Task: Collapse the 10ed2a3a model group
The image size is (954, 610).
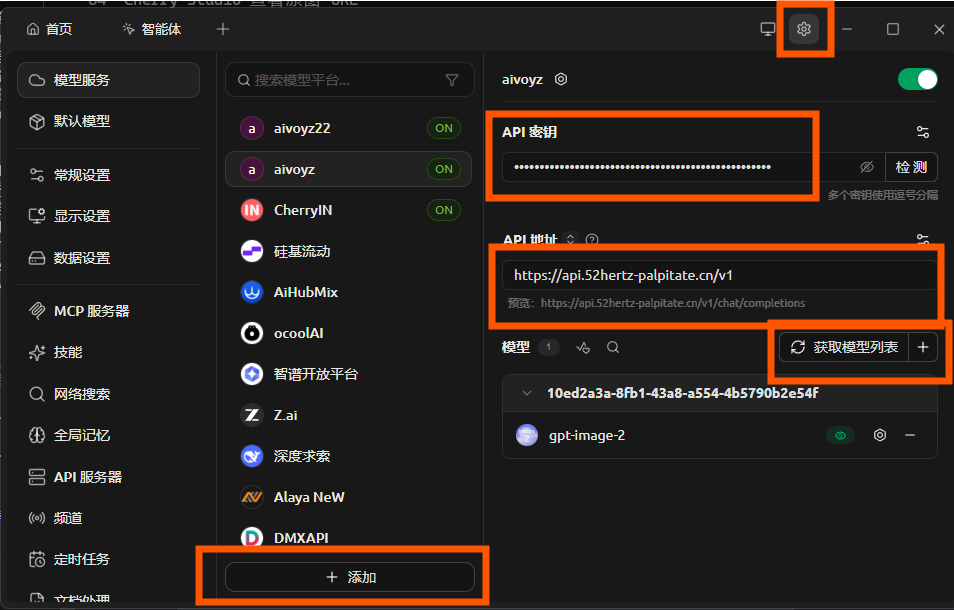Action: pyautogui.click(x=527, y=393)
